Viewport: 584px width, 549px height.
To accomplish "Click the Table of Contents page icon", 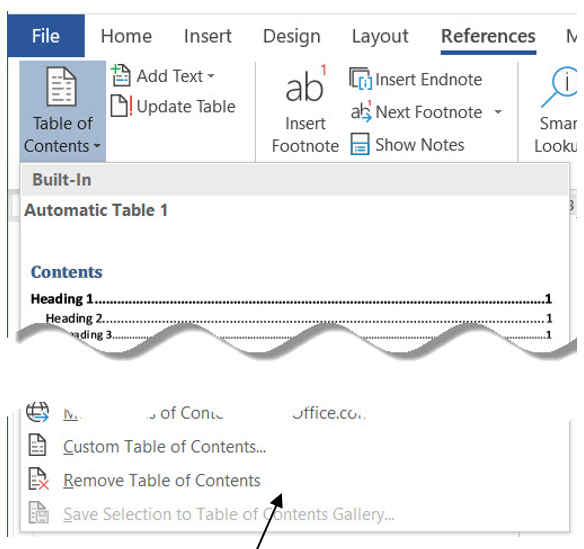I will point(61,86).
